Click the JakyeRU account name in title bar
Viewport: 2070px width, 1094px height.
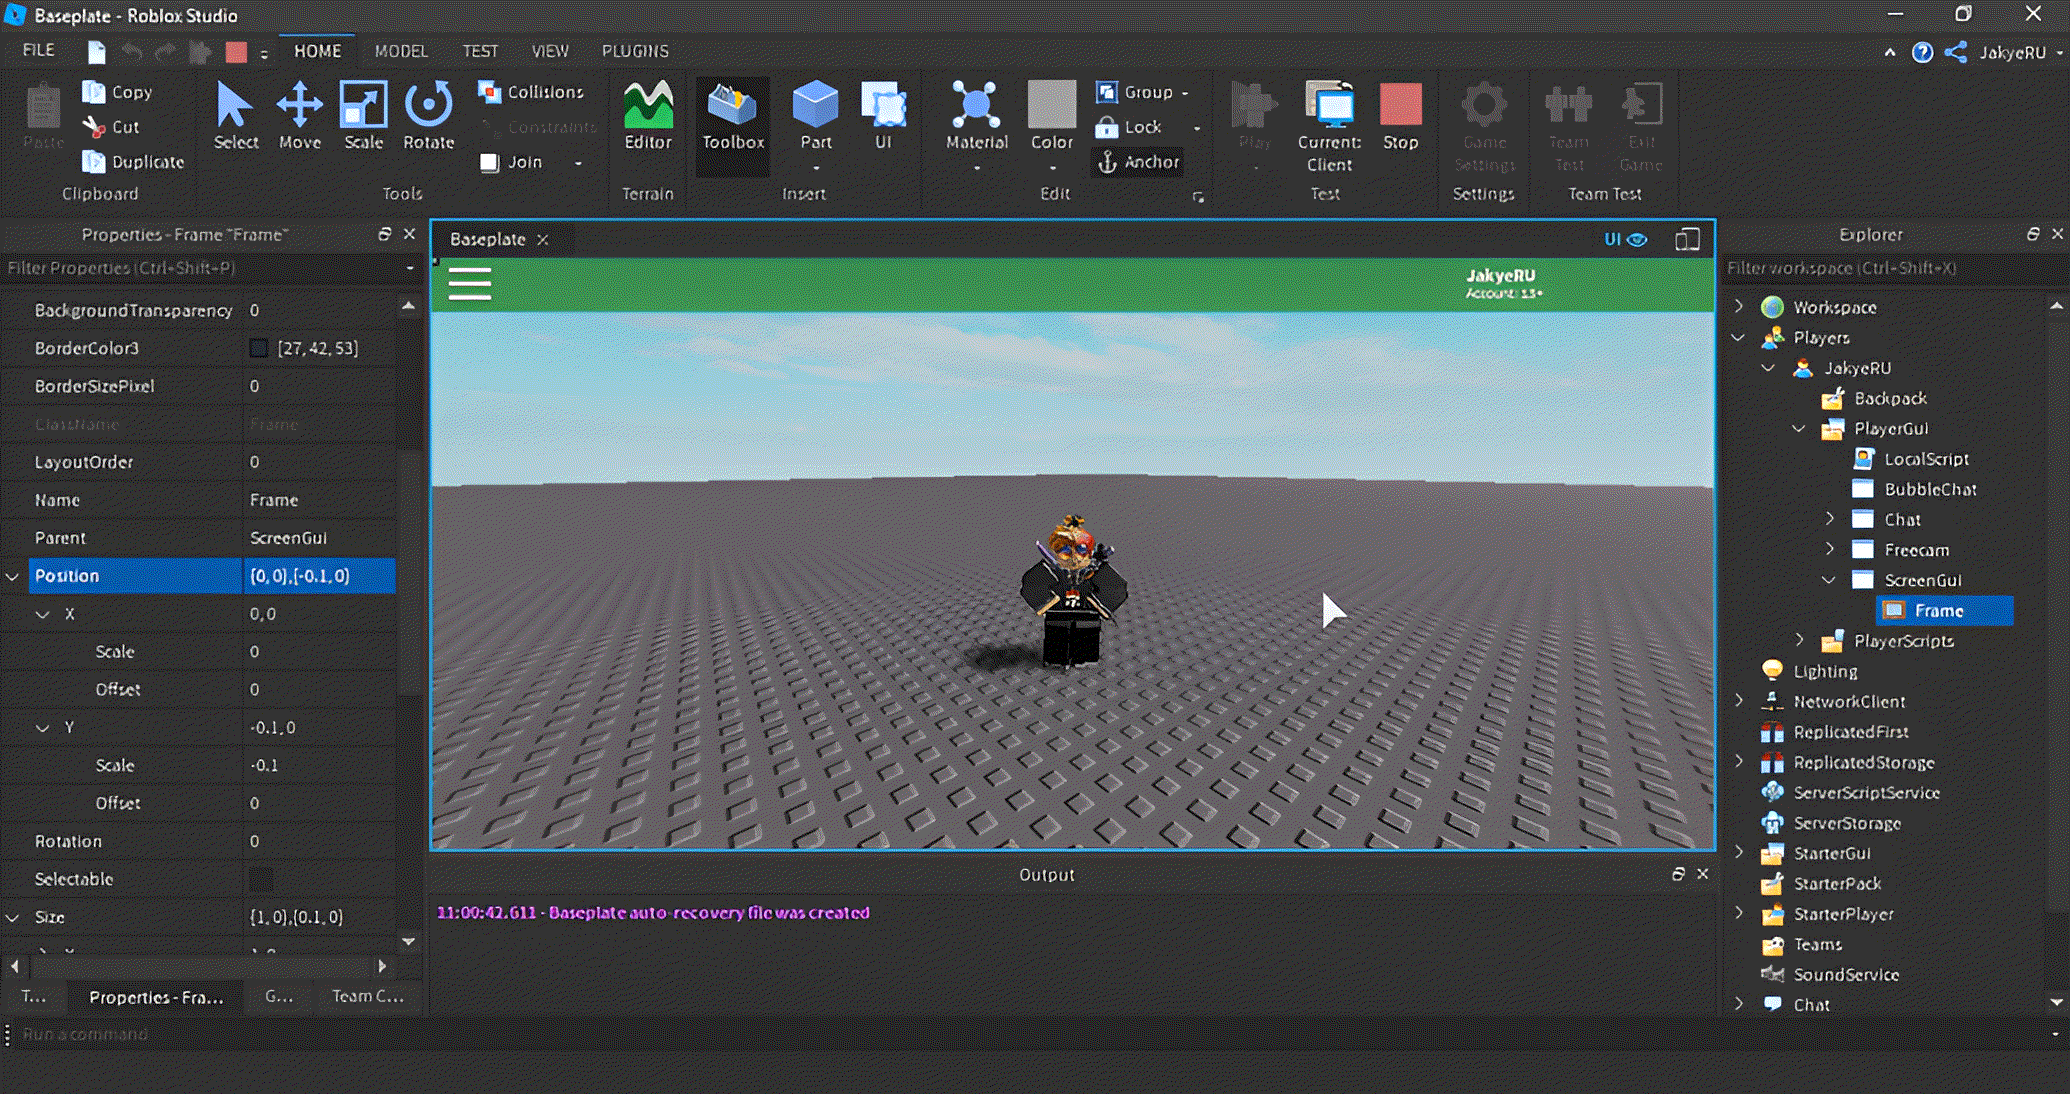tap(2012, 52)
